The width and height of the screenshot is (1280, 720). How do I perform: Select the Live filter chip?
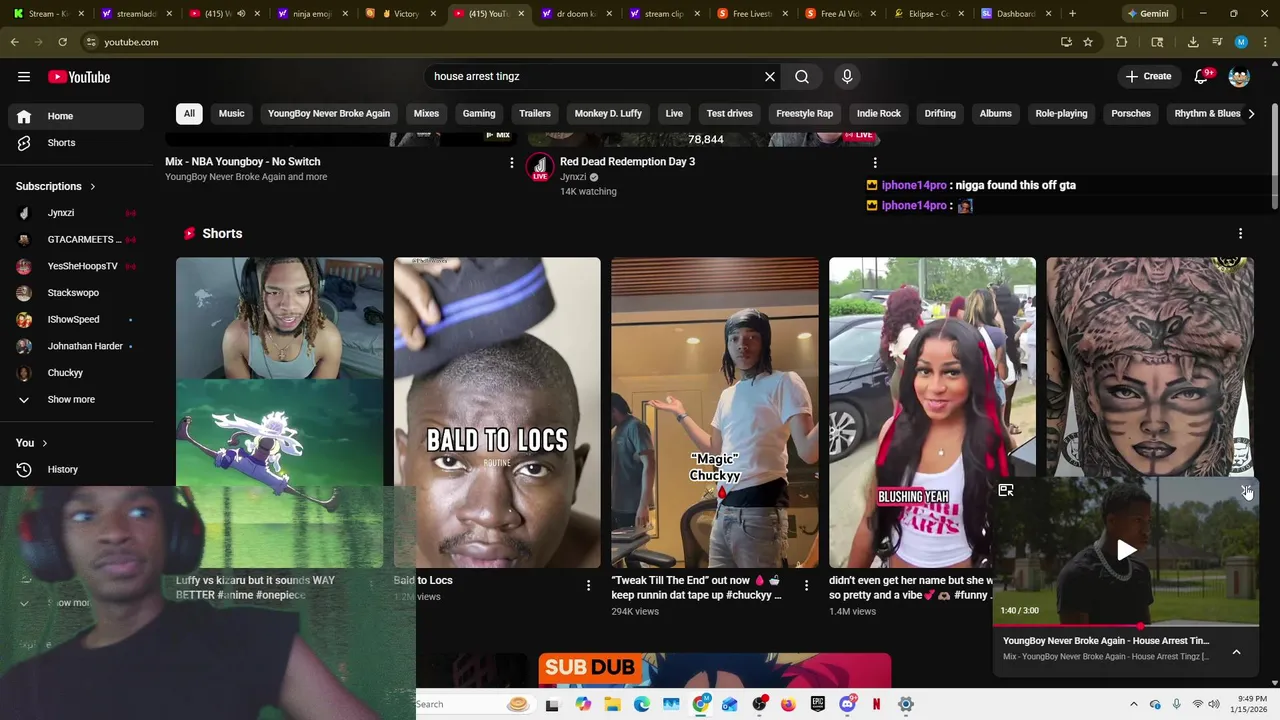pyautogui.click(x=674, y=114)
